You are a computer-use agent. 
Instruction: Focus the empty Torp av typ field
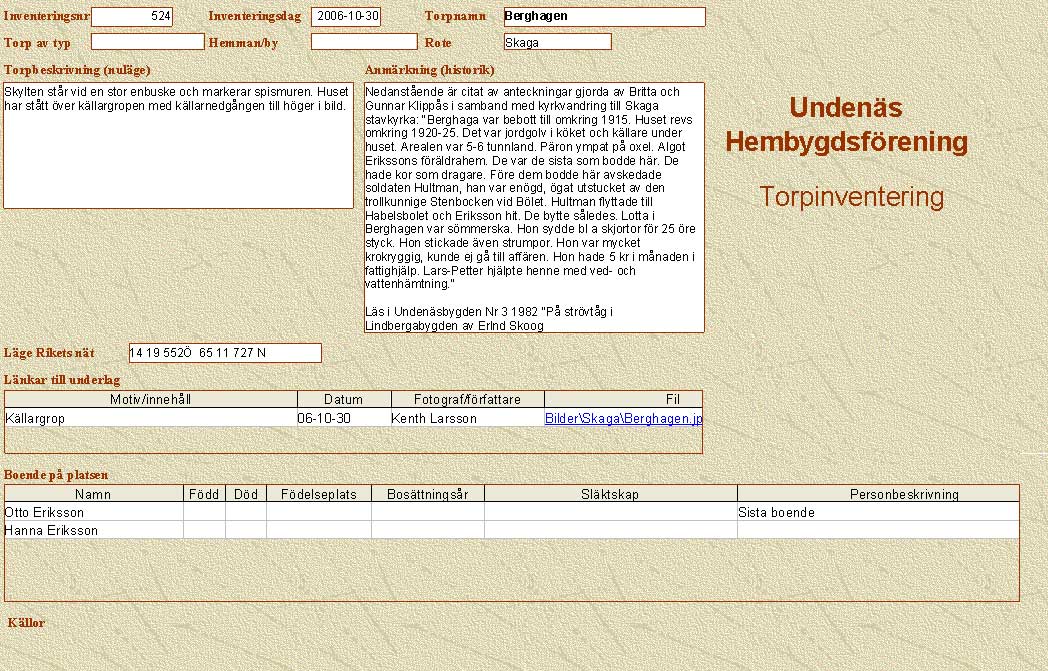click(147, 42)
